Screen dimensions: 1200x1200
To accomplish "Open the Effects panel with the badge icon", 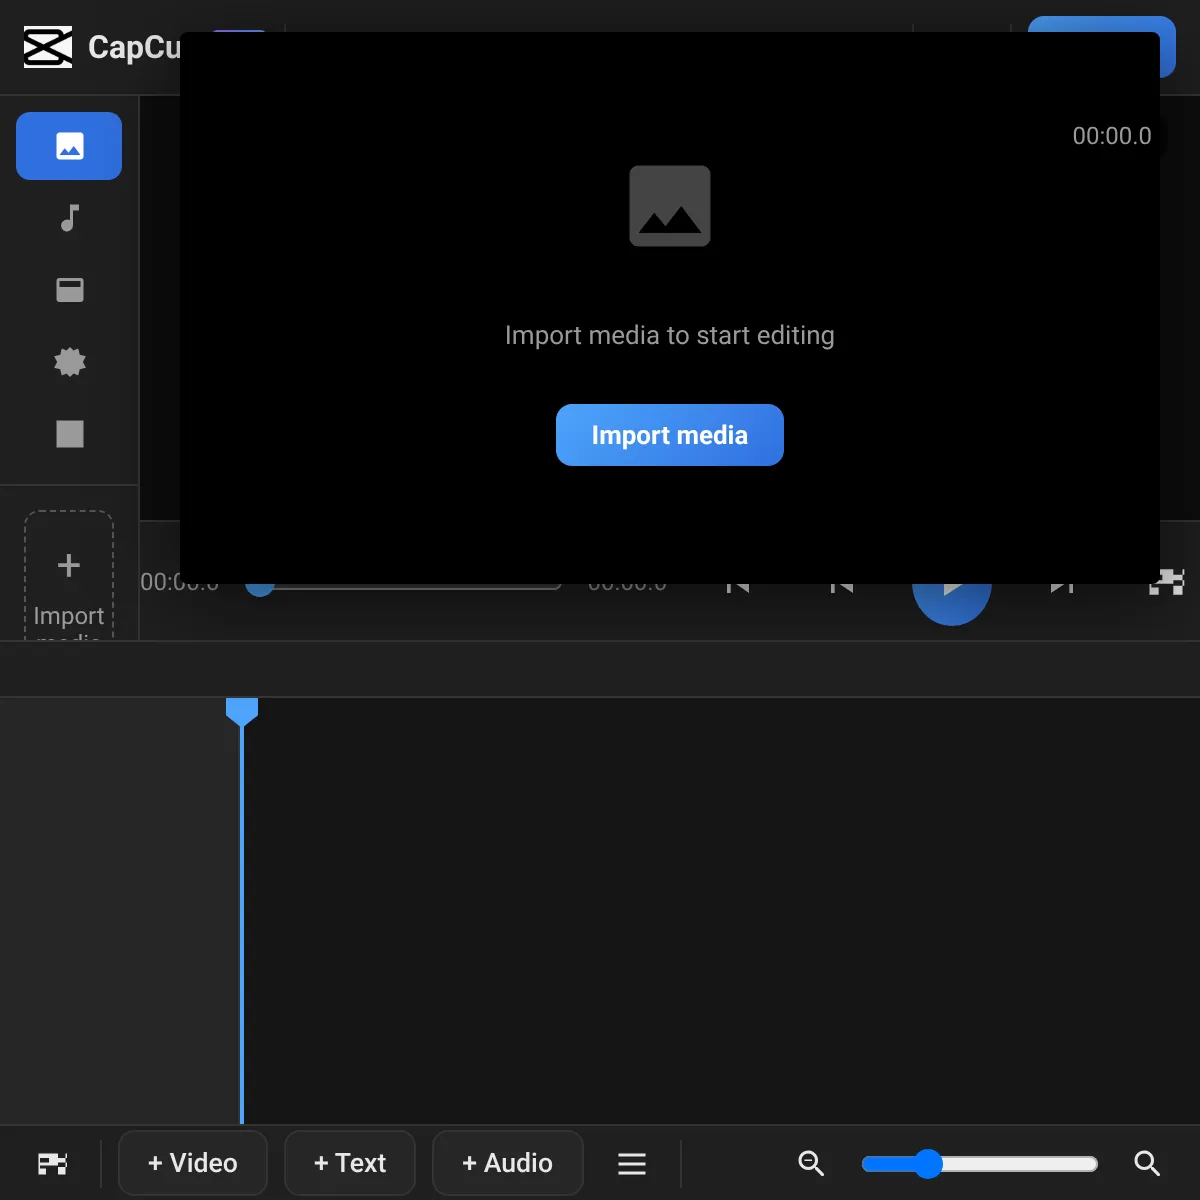I will pos(69,362).
